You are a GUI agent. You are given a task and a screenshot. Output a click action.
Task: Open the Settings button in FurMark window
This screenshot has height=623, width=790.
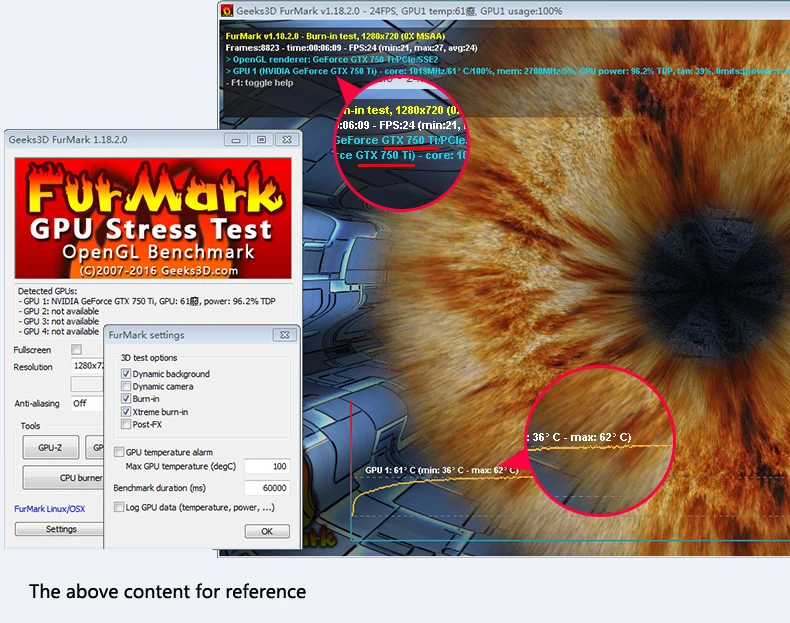59,529
